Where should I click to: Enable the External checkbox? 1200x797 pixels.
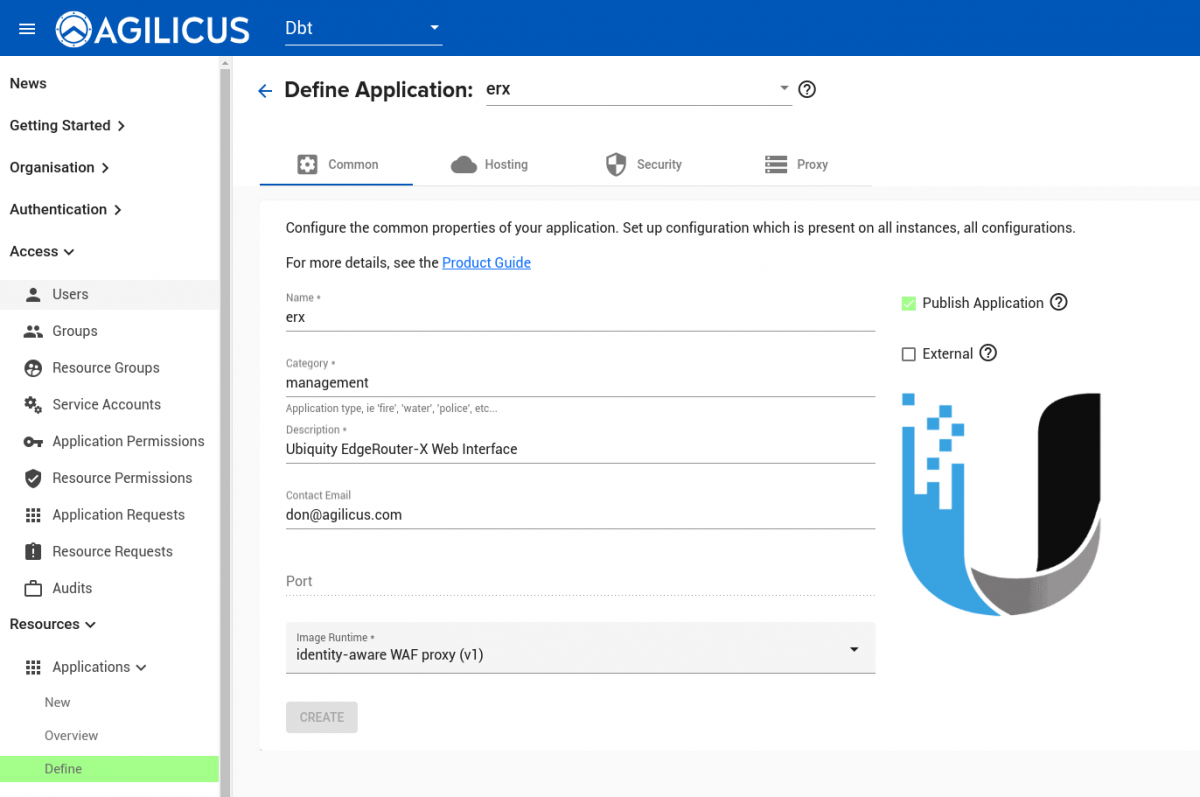pos(909,353)
